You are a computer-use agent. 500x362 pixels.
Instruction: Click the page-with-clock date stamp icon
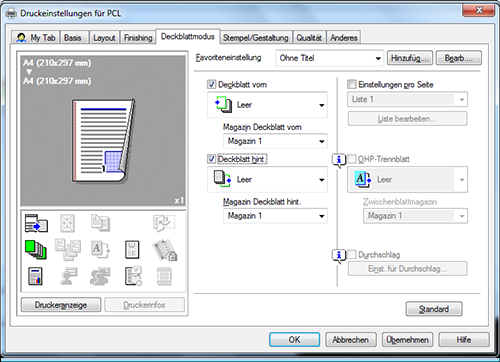point(134,276)
